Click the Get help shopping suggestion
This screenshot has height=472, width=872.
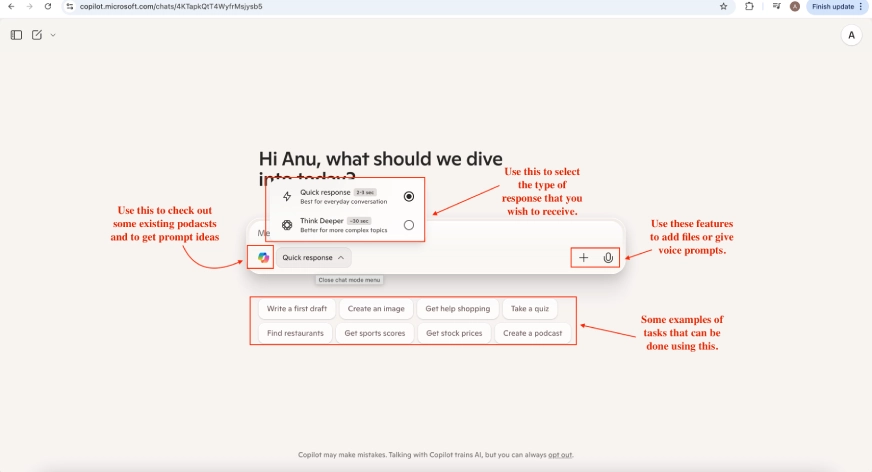coord(458,309)
